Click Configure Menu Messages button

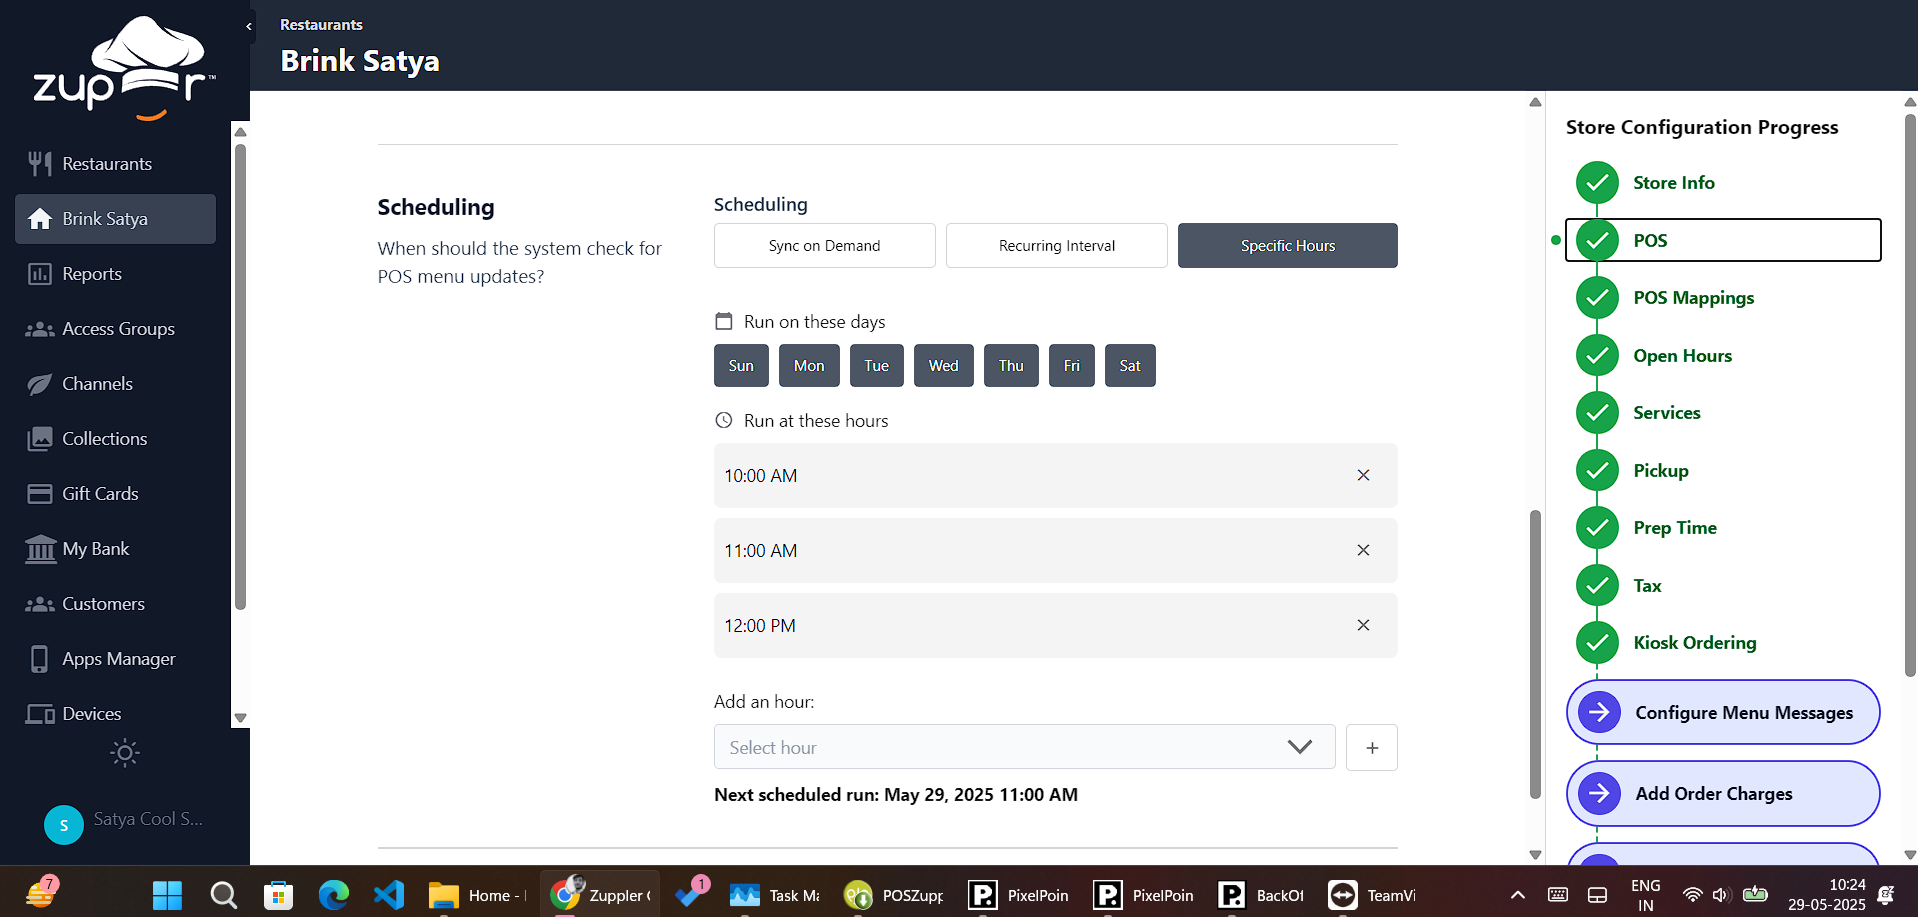(x=1723, y=713)
